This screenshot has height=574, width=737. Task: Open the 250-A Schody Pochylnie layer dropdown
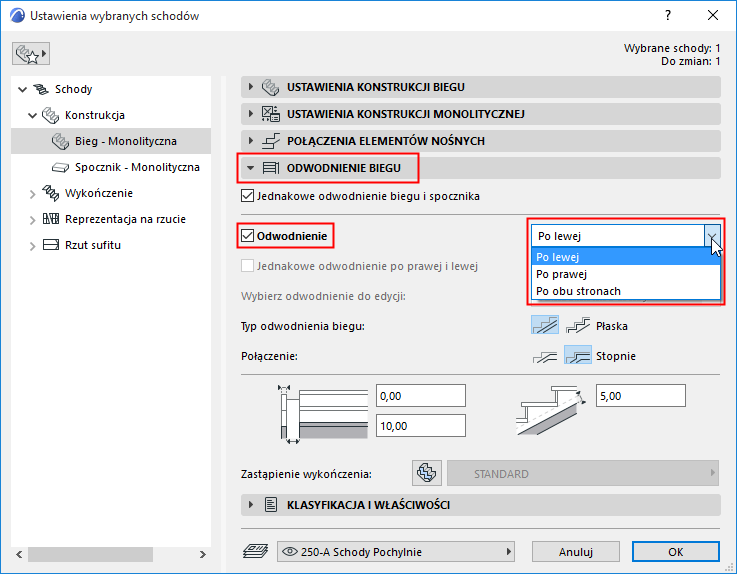[396, 551]
